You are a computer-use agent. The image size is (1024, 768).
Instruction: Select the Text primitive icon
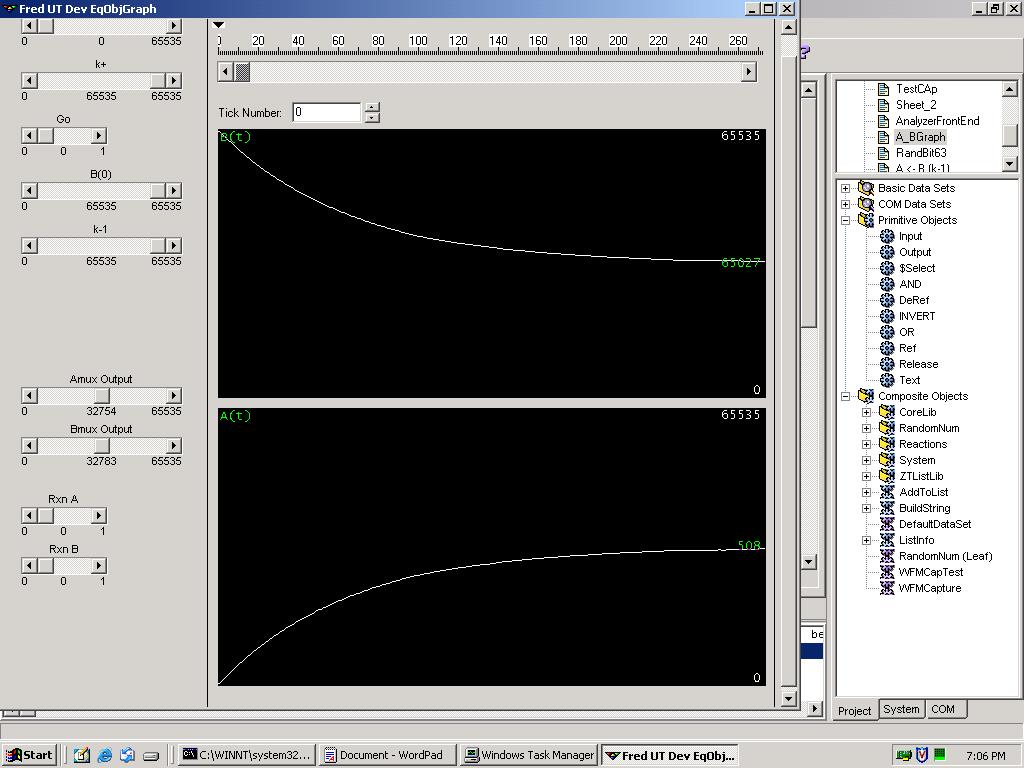coord(887,380)
